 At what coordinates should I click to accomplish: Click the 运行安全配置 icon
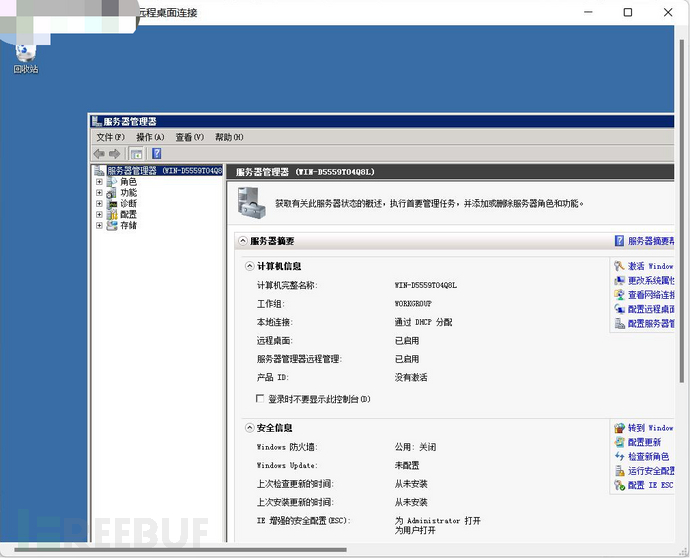pos(620,471)
